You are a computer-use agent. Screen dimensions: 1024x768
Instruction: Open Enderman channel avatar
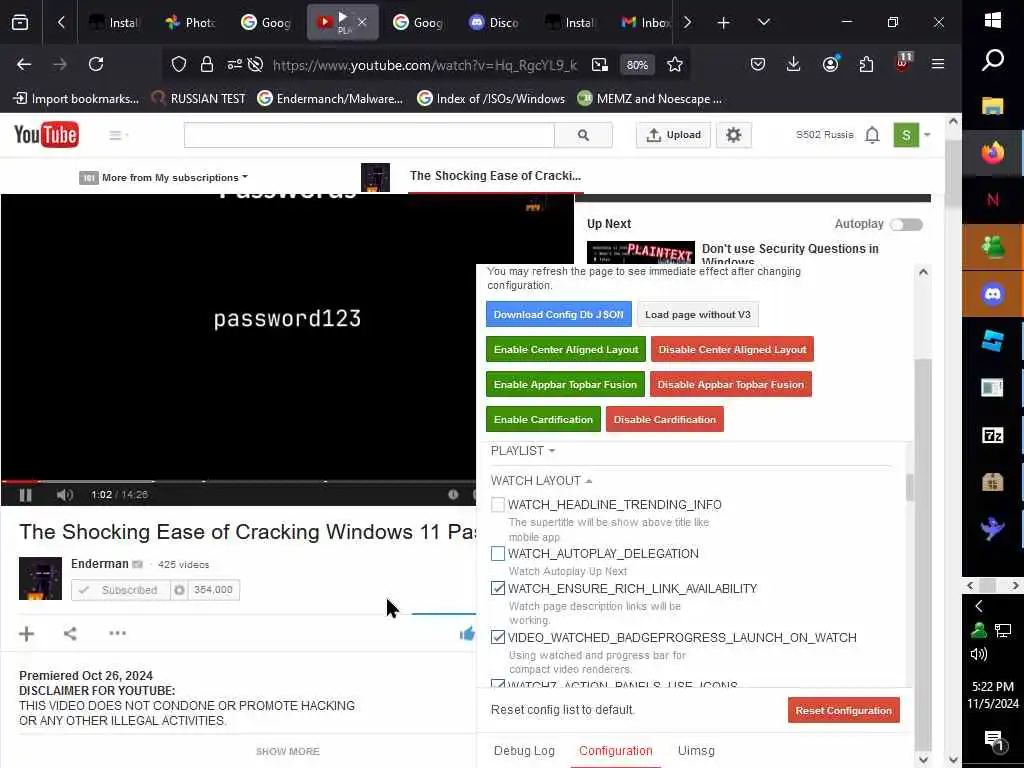click(x=40, y=578)
